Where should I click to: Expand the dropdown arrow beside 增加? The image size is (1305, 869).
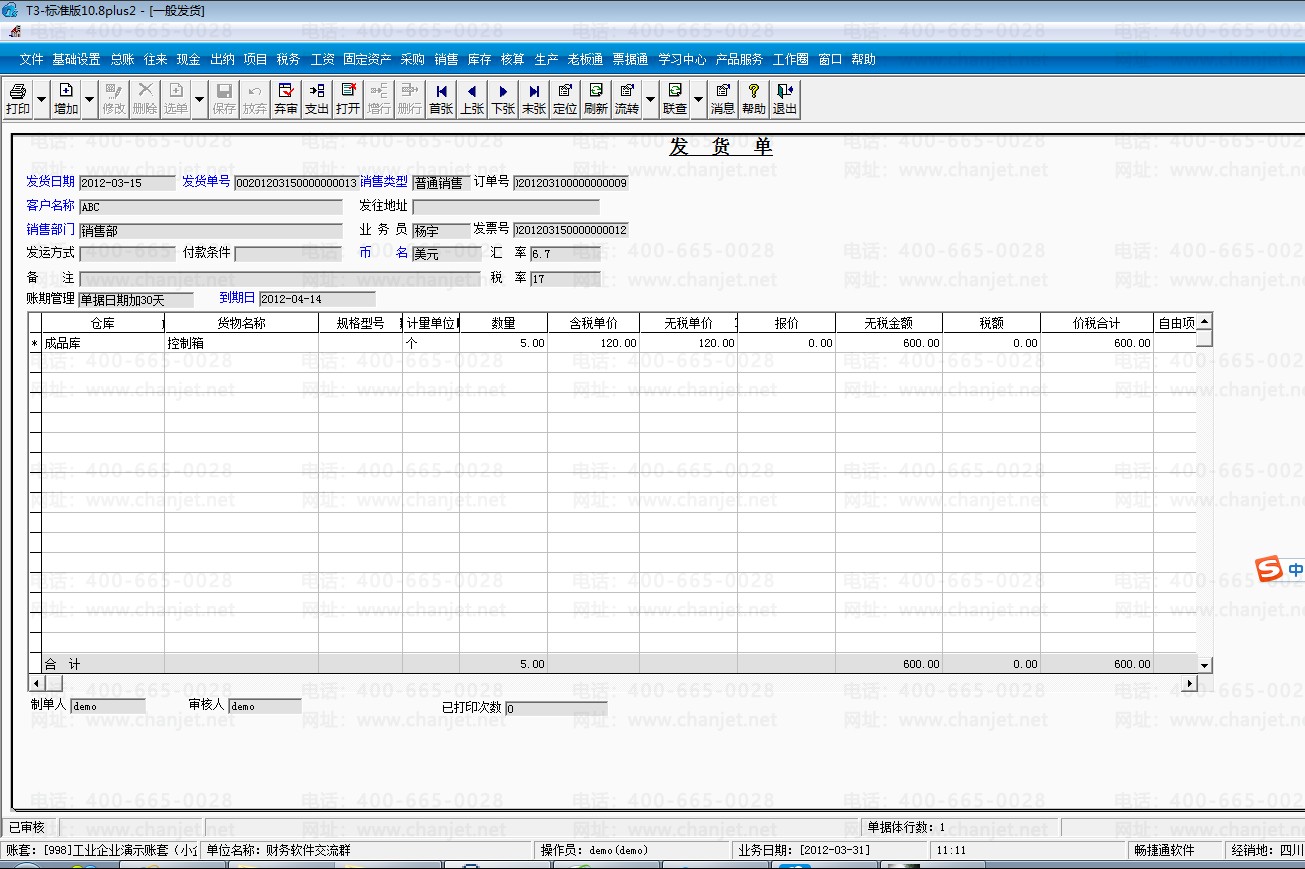coord(90,99)
